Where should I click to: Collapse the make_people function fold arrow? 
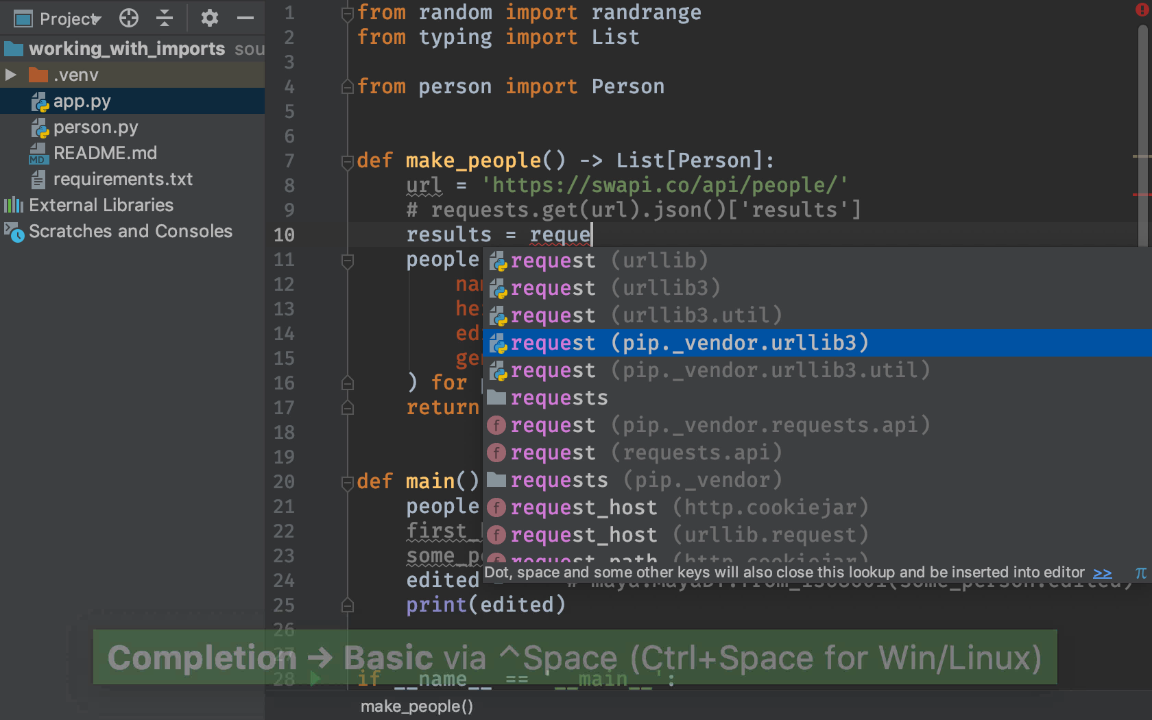346,159
